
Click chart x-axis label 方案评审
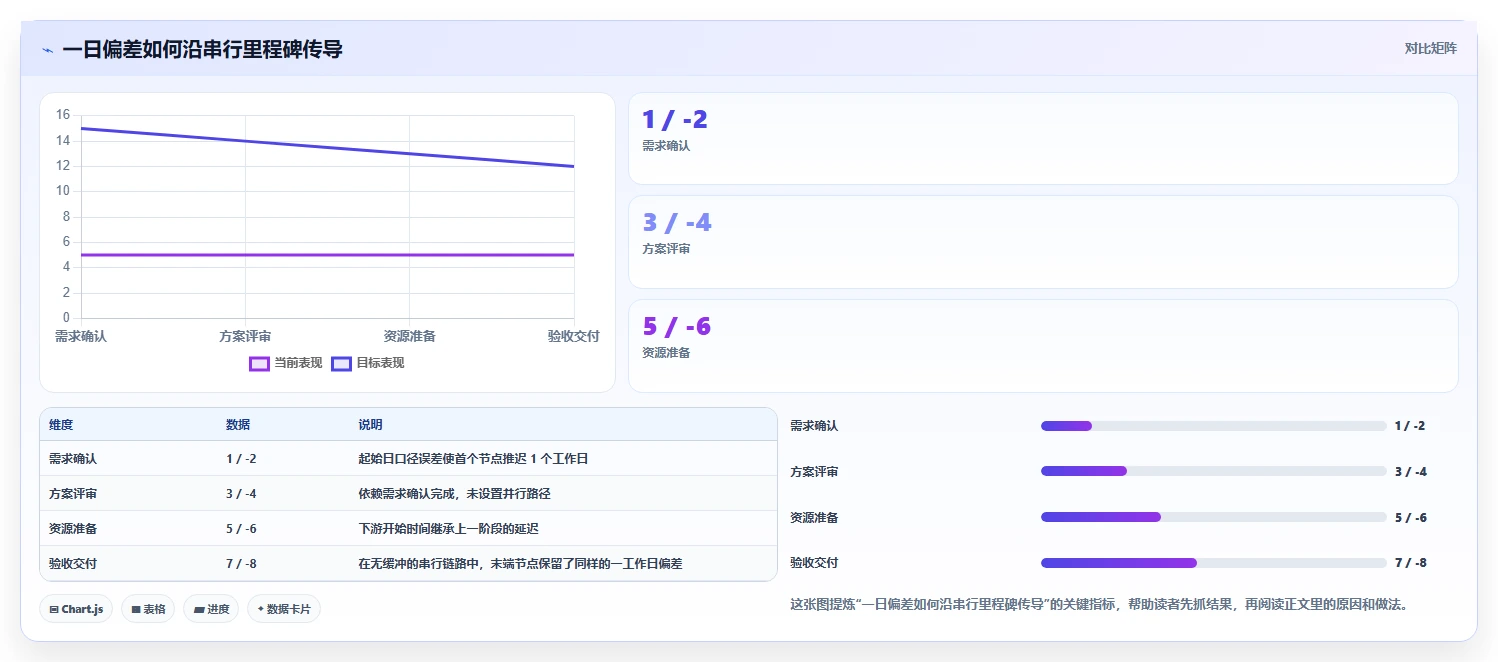[245, 336]
